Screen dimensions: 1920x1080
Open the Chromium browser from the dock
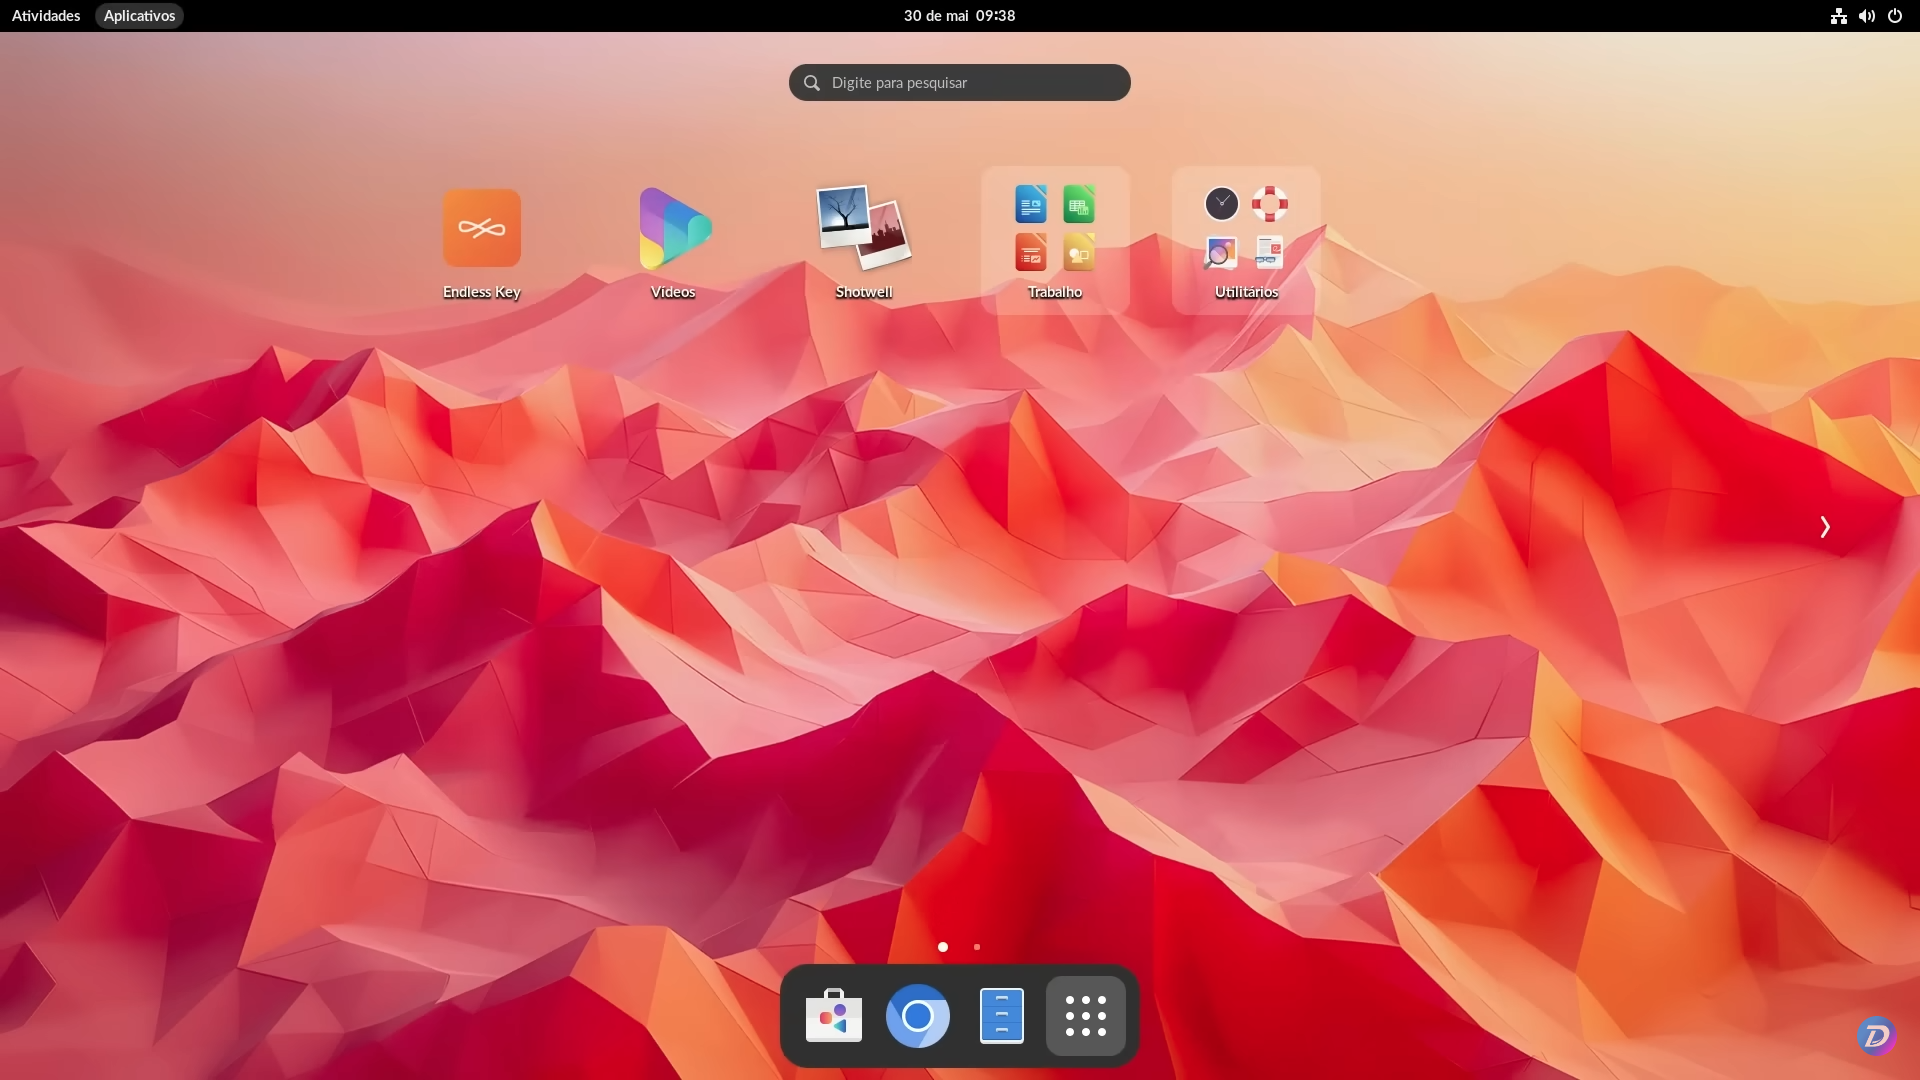(x=918, y=1016)
